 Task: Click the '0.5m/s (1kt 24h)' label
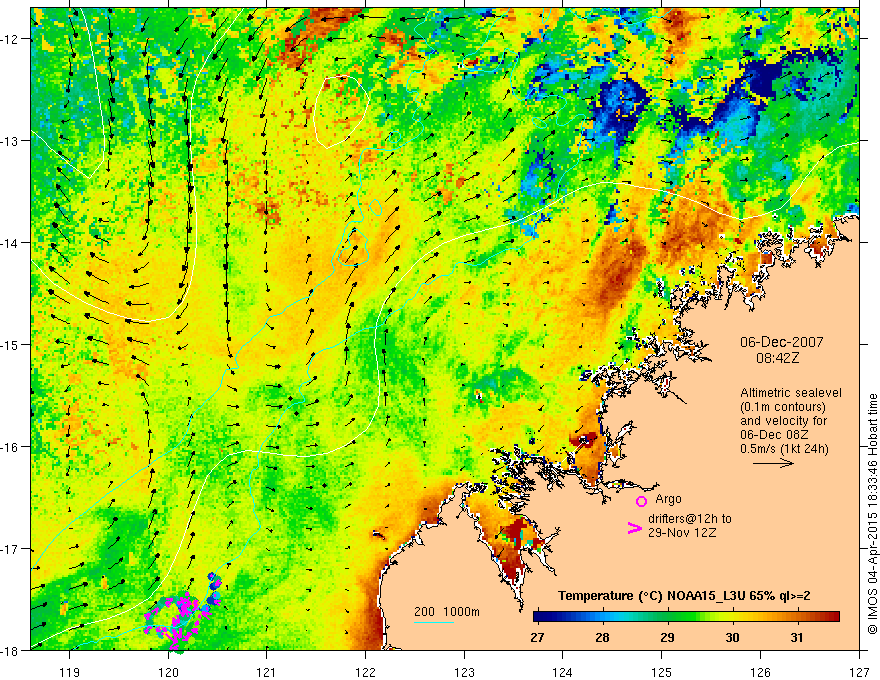784,449
